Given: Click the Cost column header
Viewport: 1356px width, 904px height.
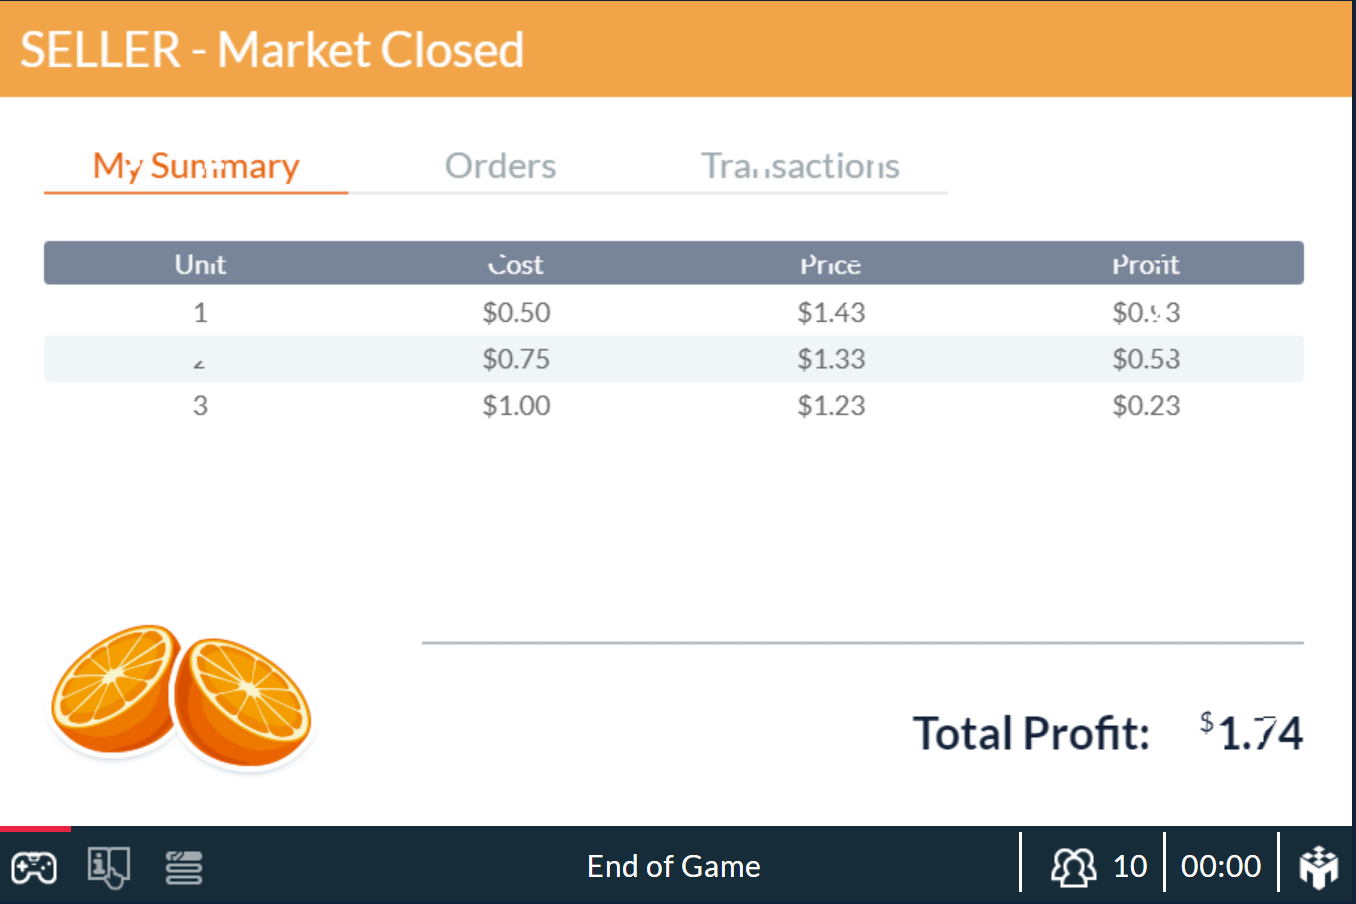Looking at the screenshot, I should click(x=516, y=263).
